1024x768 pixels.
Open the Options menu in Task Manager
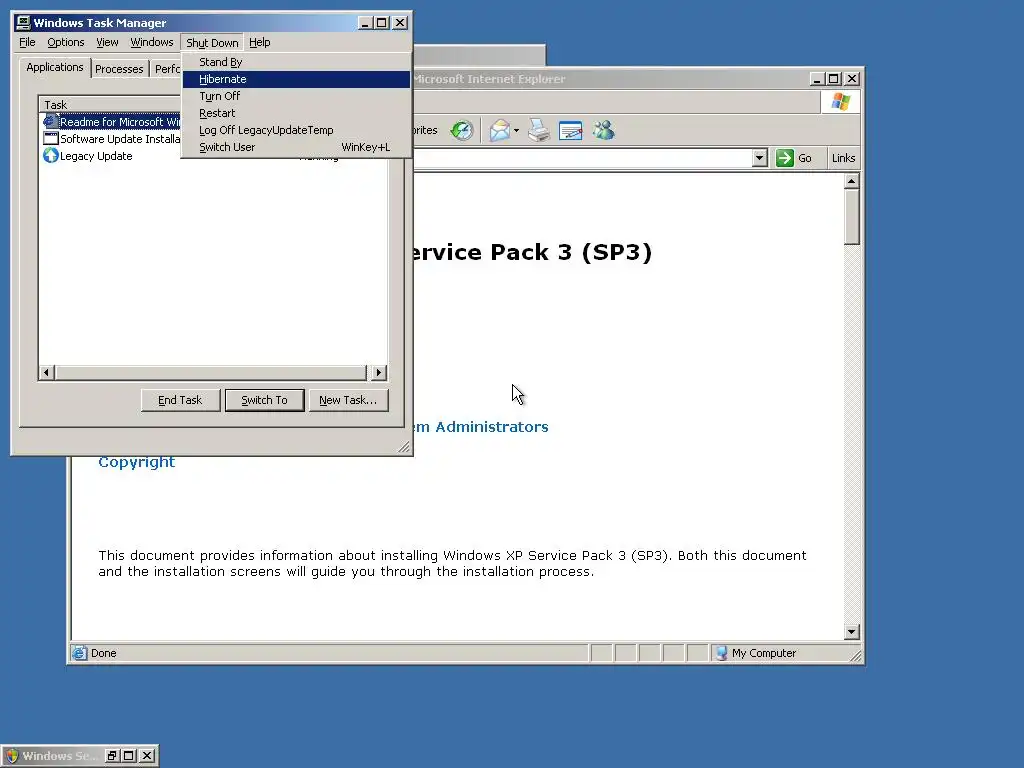(x=65, y=42)
